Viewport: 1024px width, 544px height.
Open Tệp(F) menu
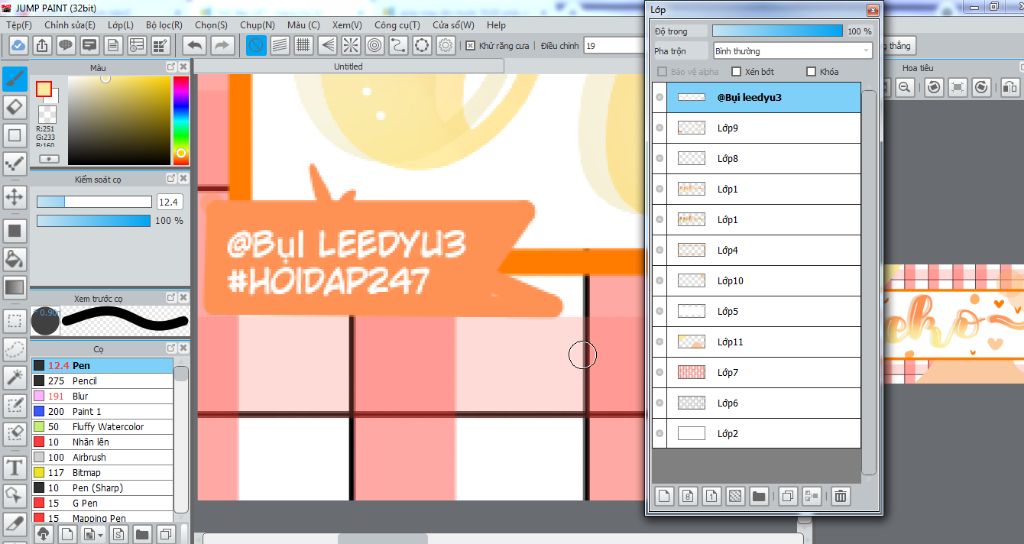[18, 25]
